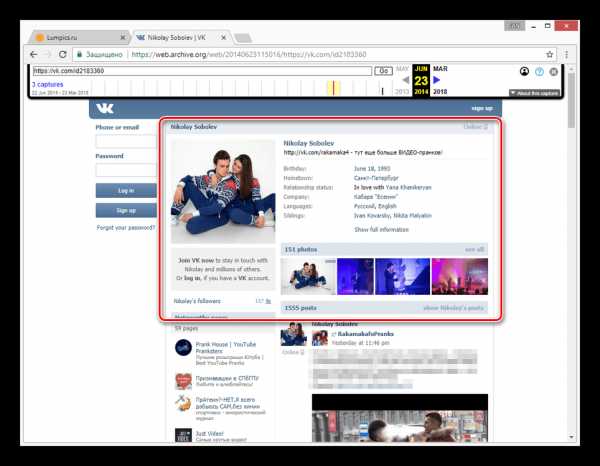Open Wayback Machine help icon
This screenshot has height=466, width=600.
[539, 72]
